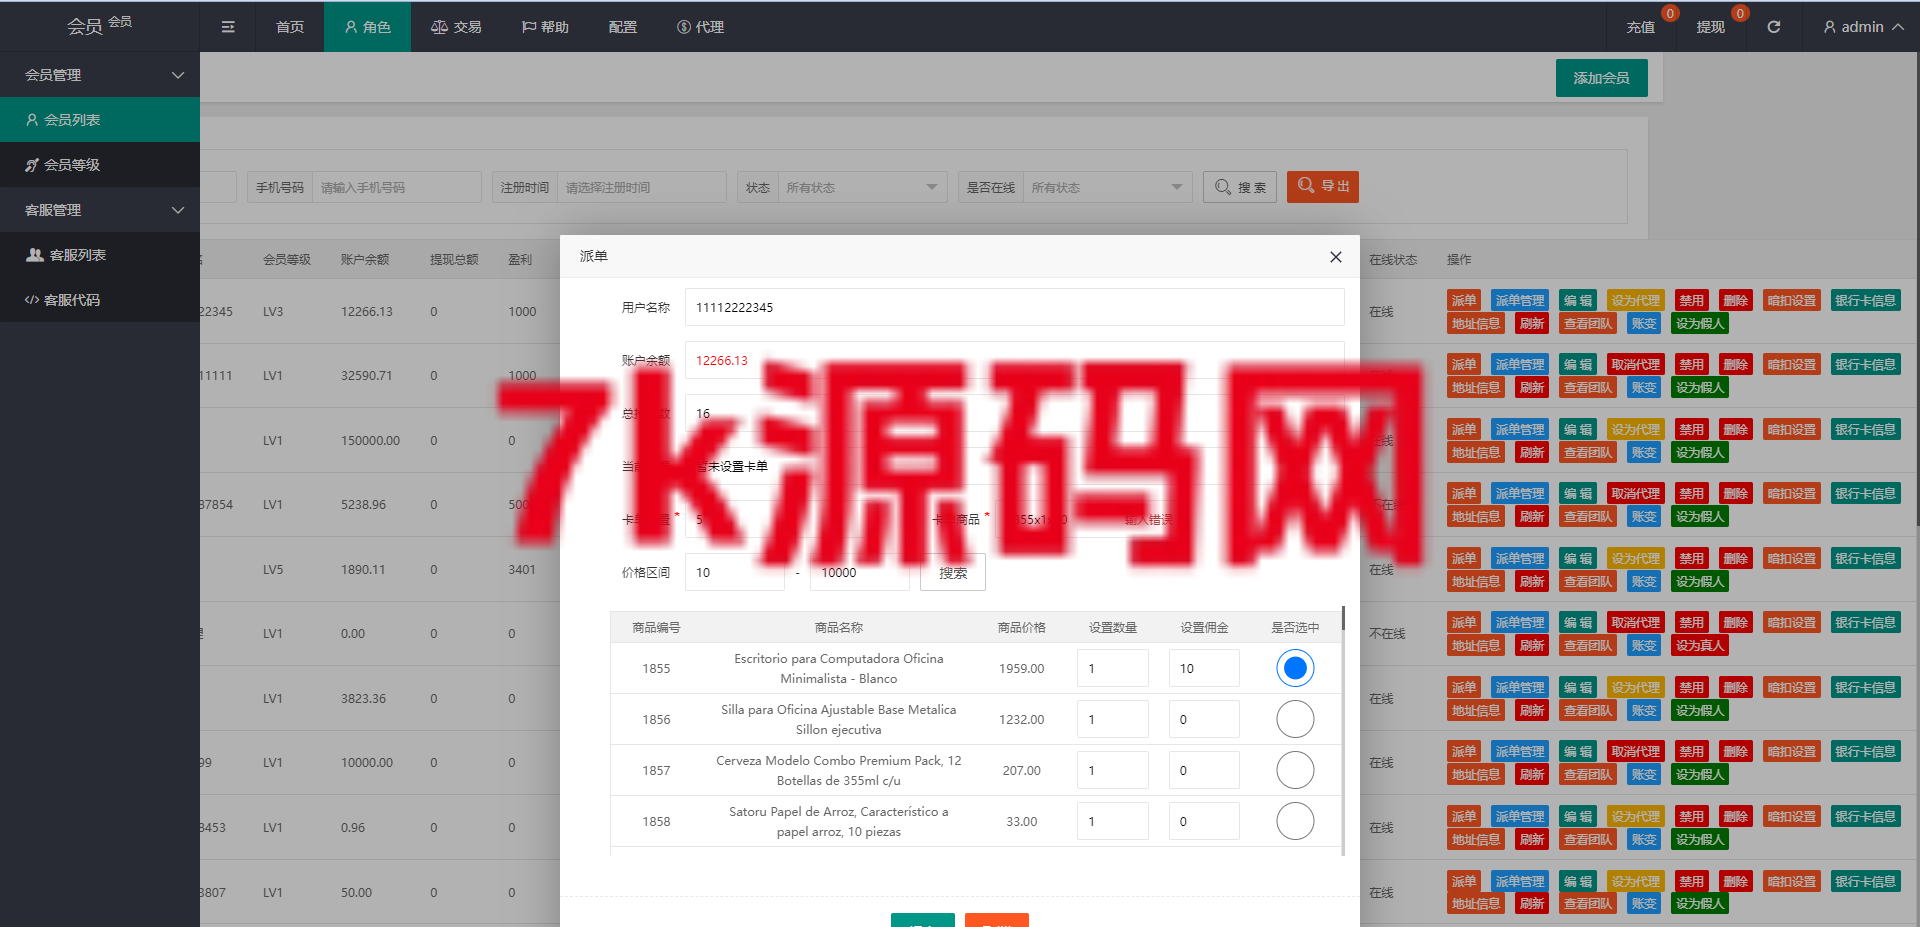Edit commission field for product 1857
This screenshot has width=1920, height=927.
tap(1204, 770)
